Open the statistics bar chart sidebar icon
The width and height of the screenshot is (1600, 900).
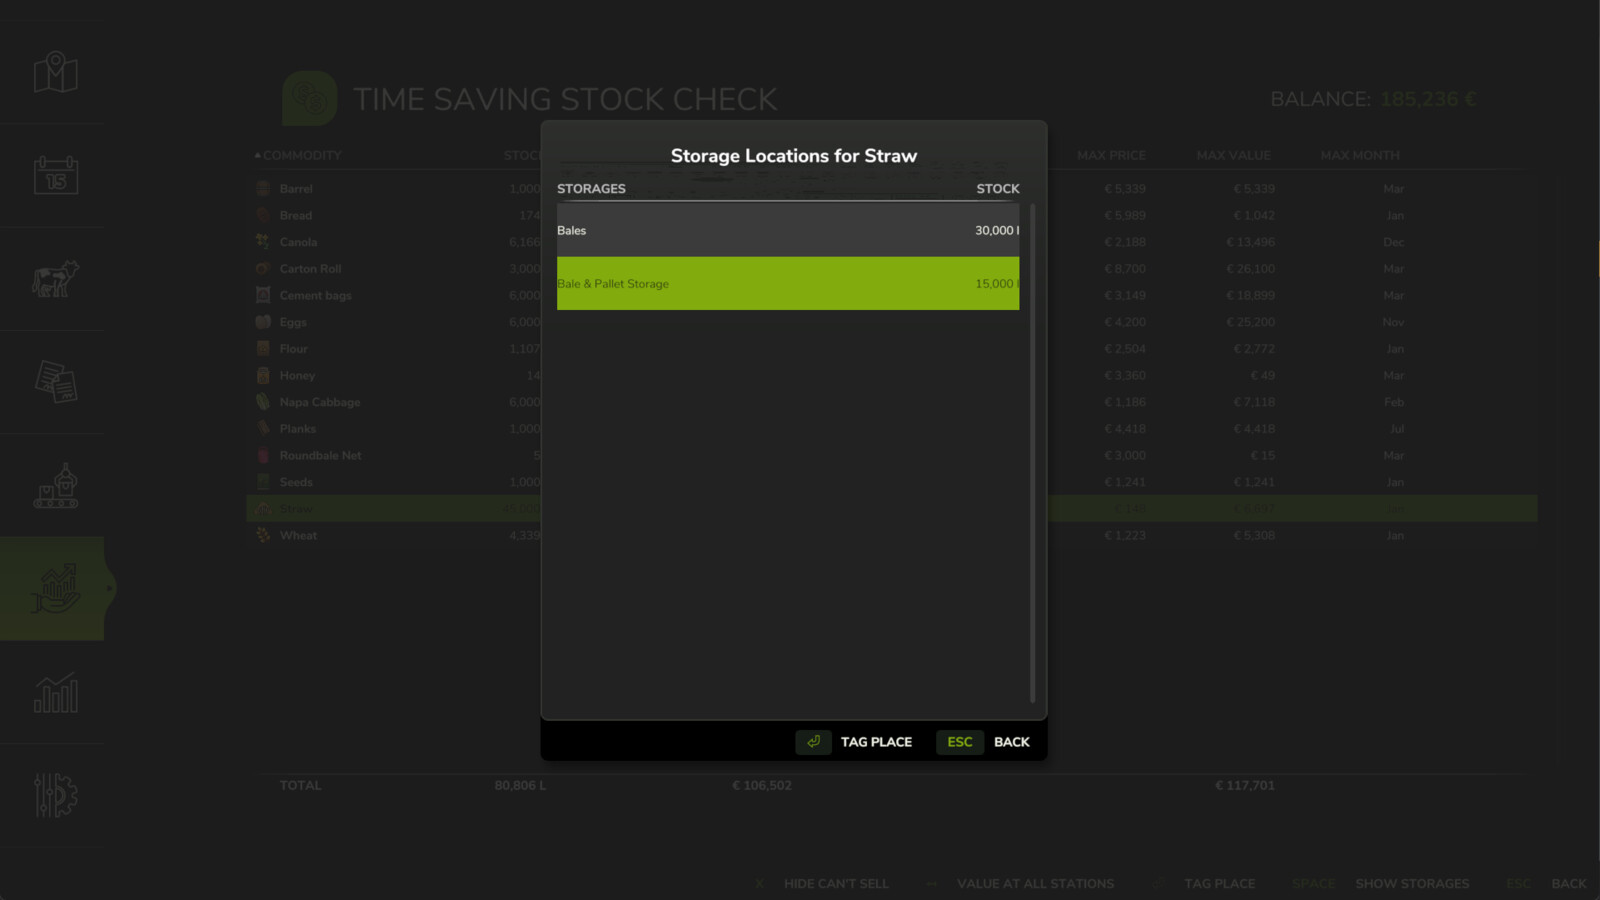pos(54,692)
